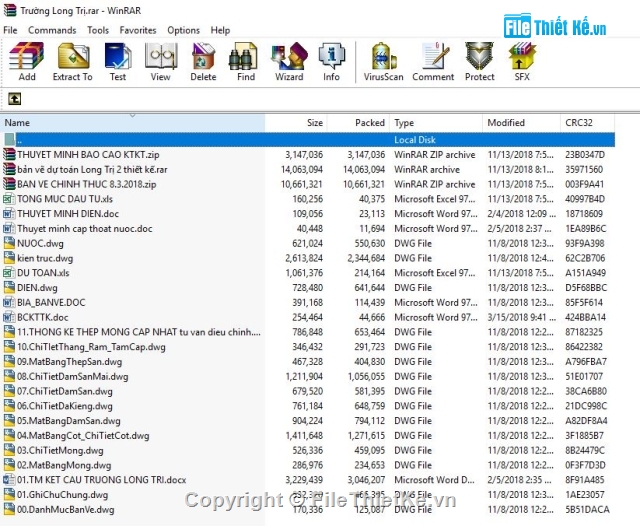Image resolution: width=640 pixels, height=526 pixels.
Task: Start VirusScan from the toolbar
Action: [x=383, y=62]
